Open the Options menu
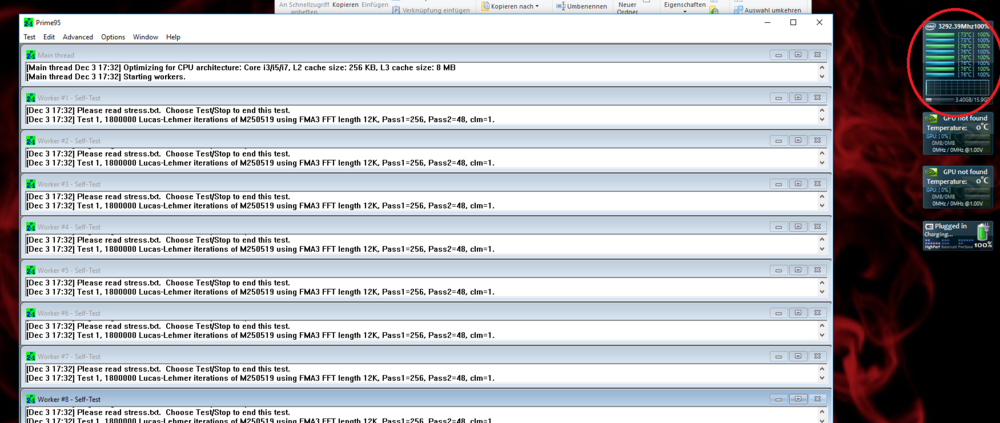The width and height of the screenshot is (1000, 423). [x=113, y=37]
